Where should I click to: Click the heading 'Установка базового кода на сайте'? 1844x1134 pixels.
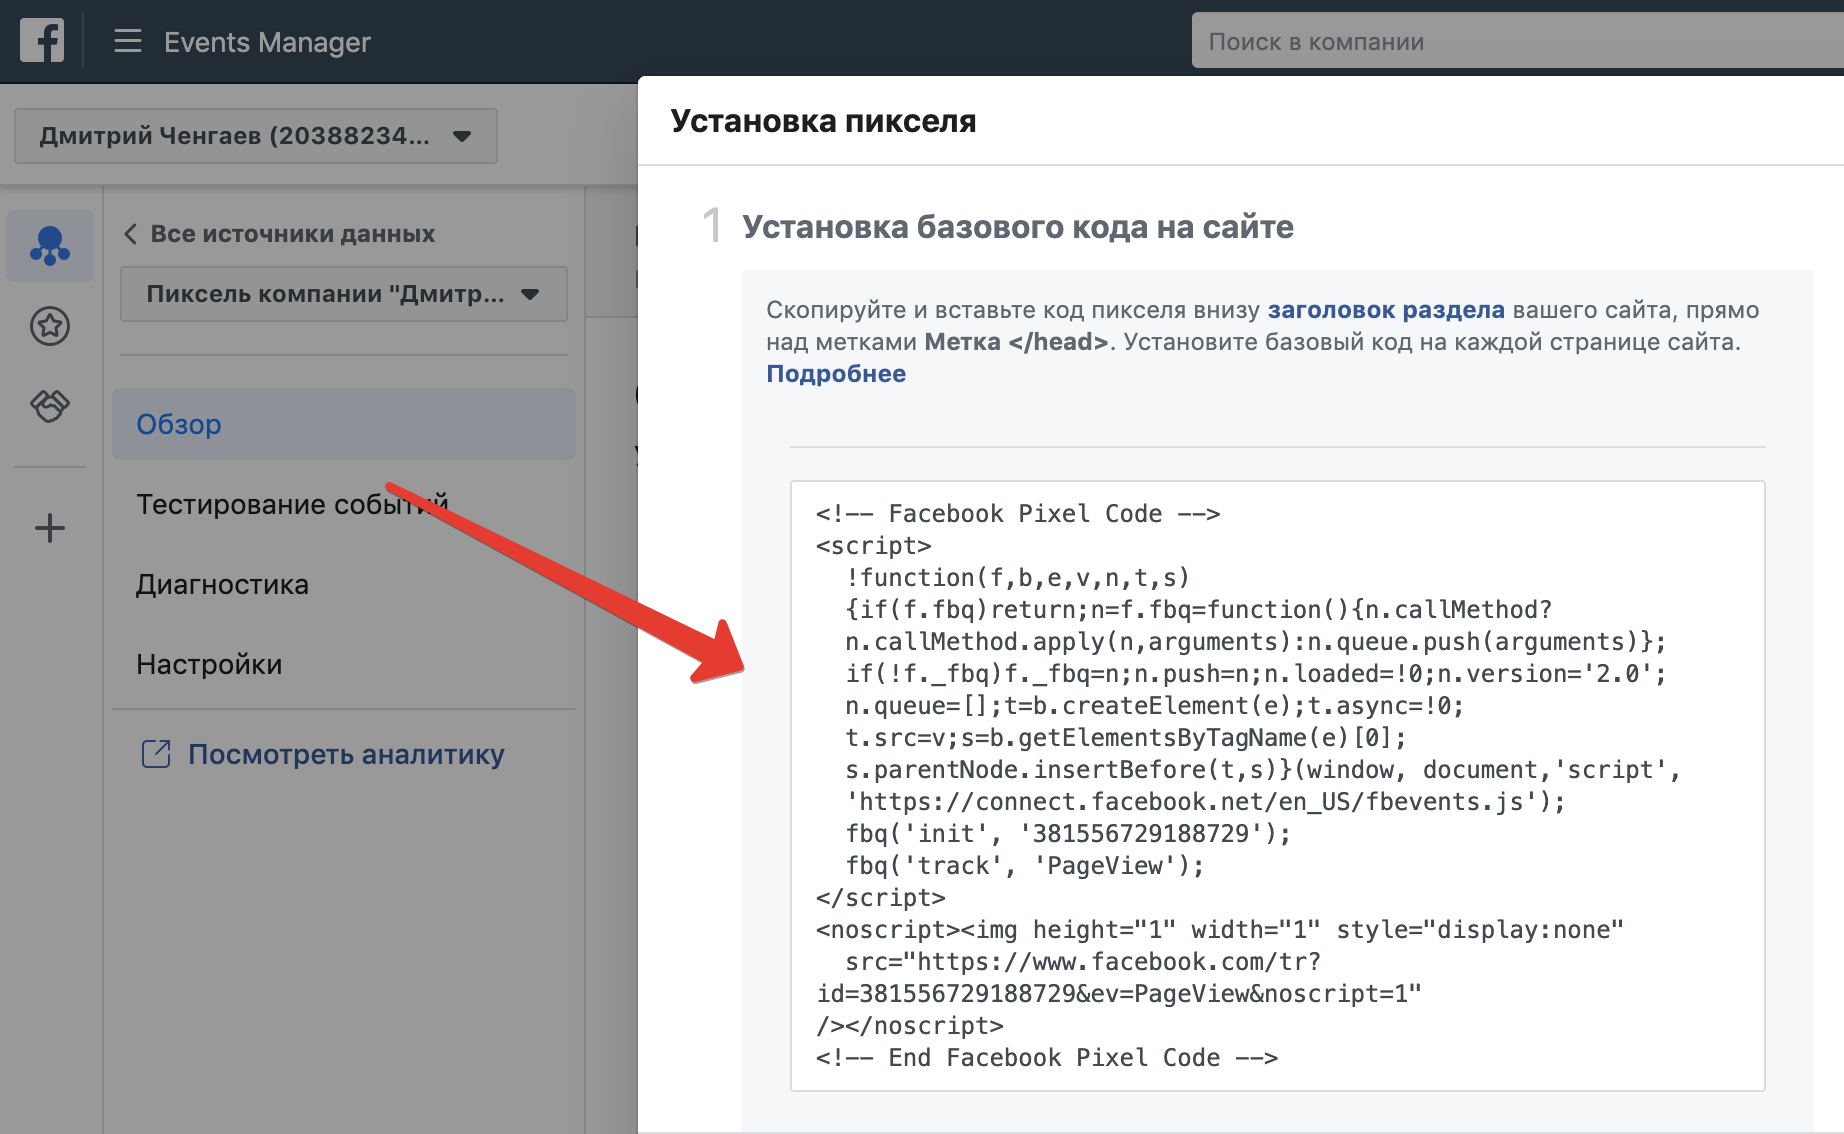pos(1017,227)
